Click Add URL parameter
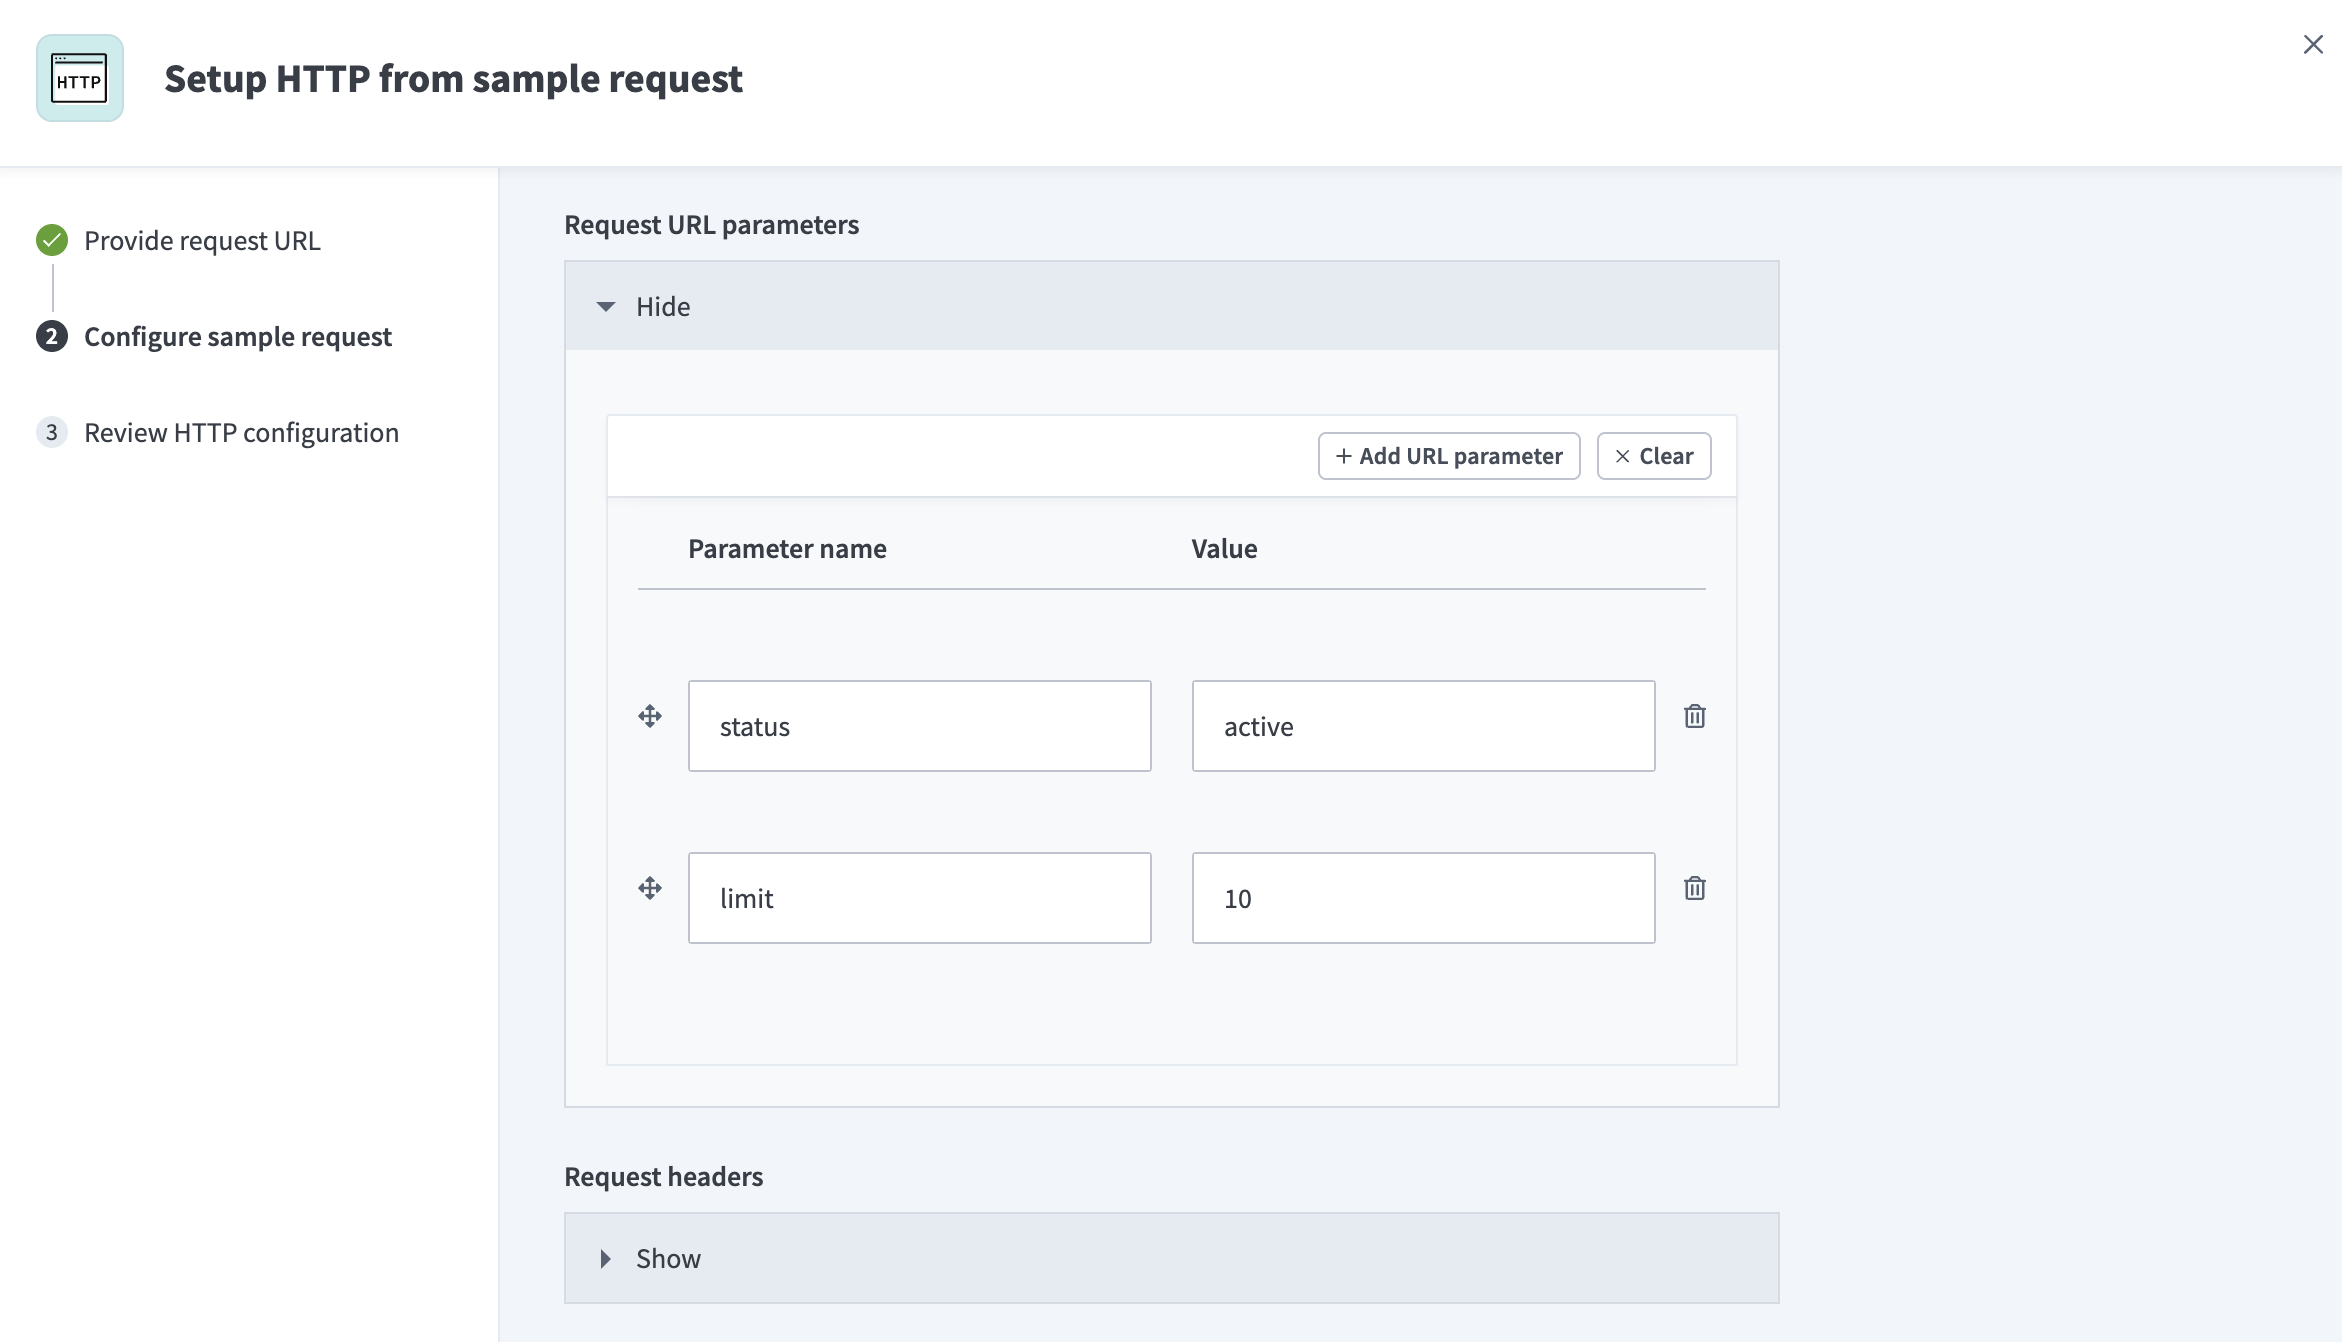 [1448, 456]
